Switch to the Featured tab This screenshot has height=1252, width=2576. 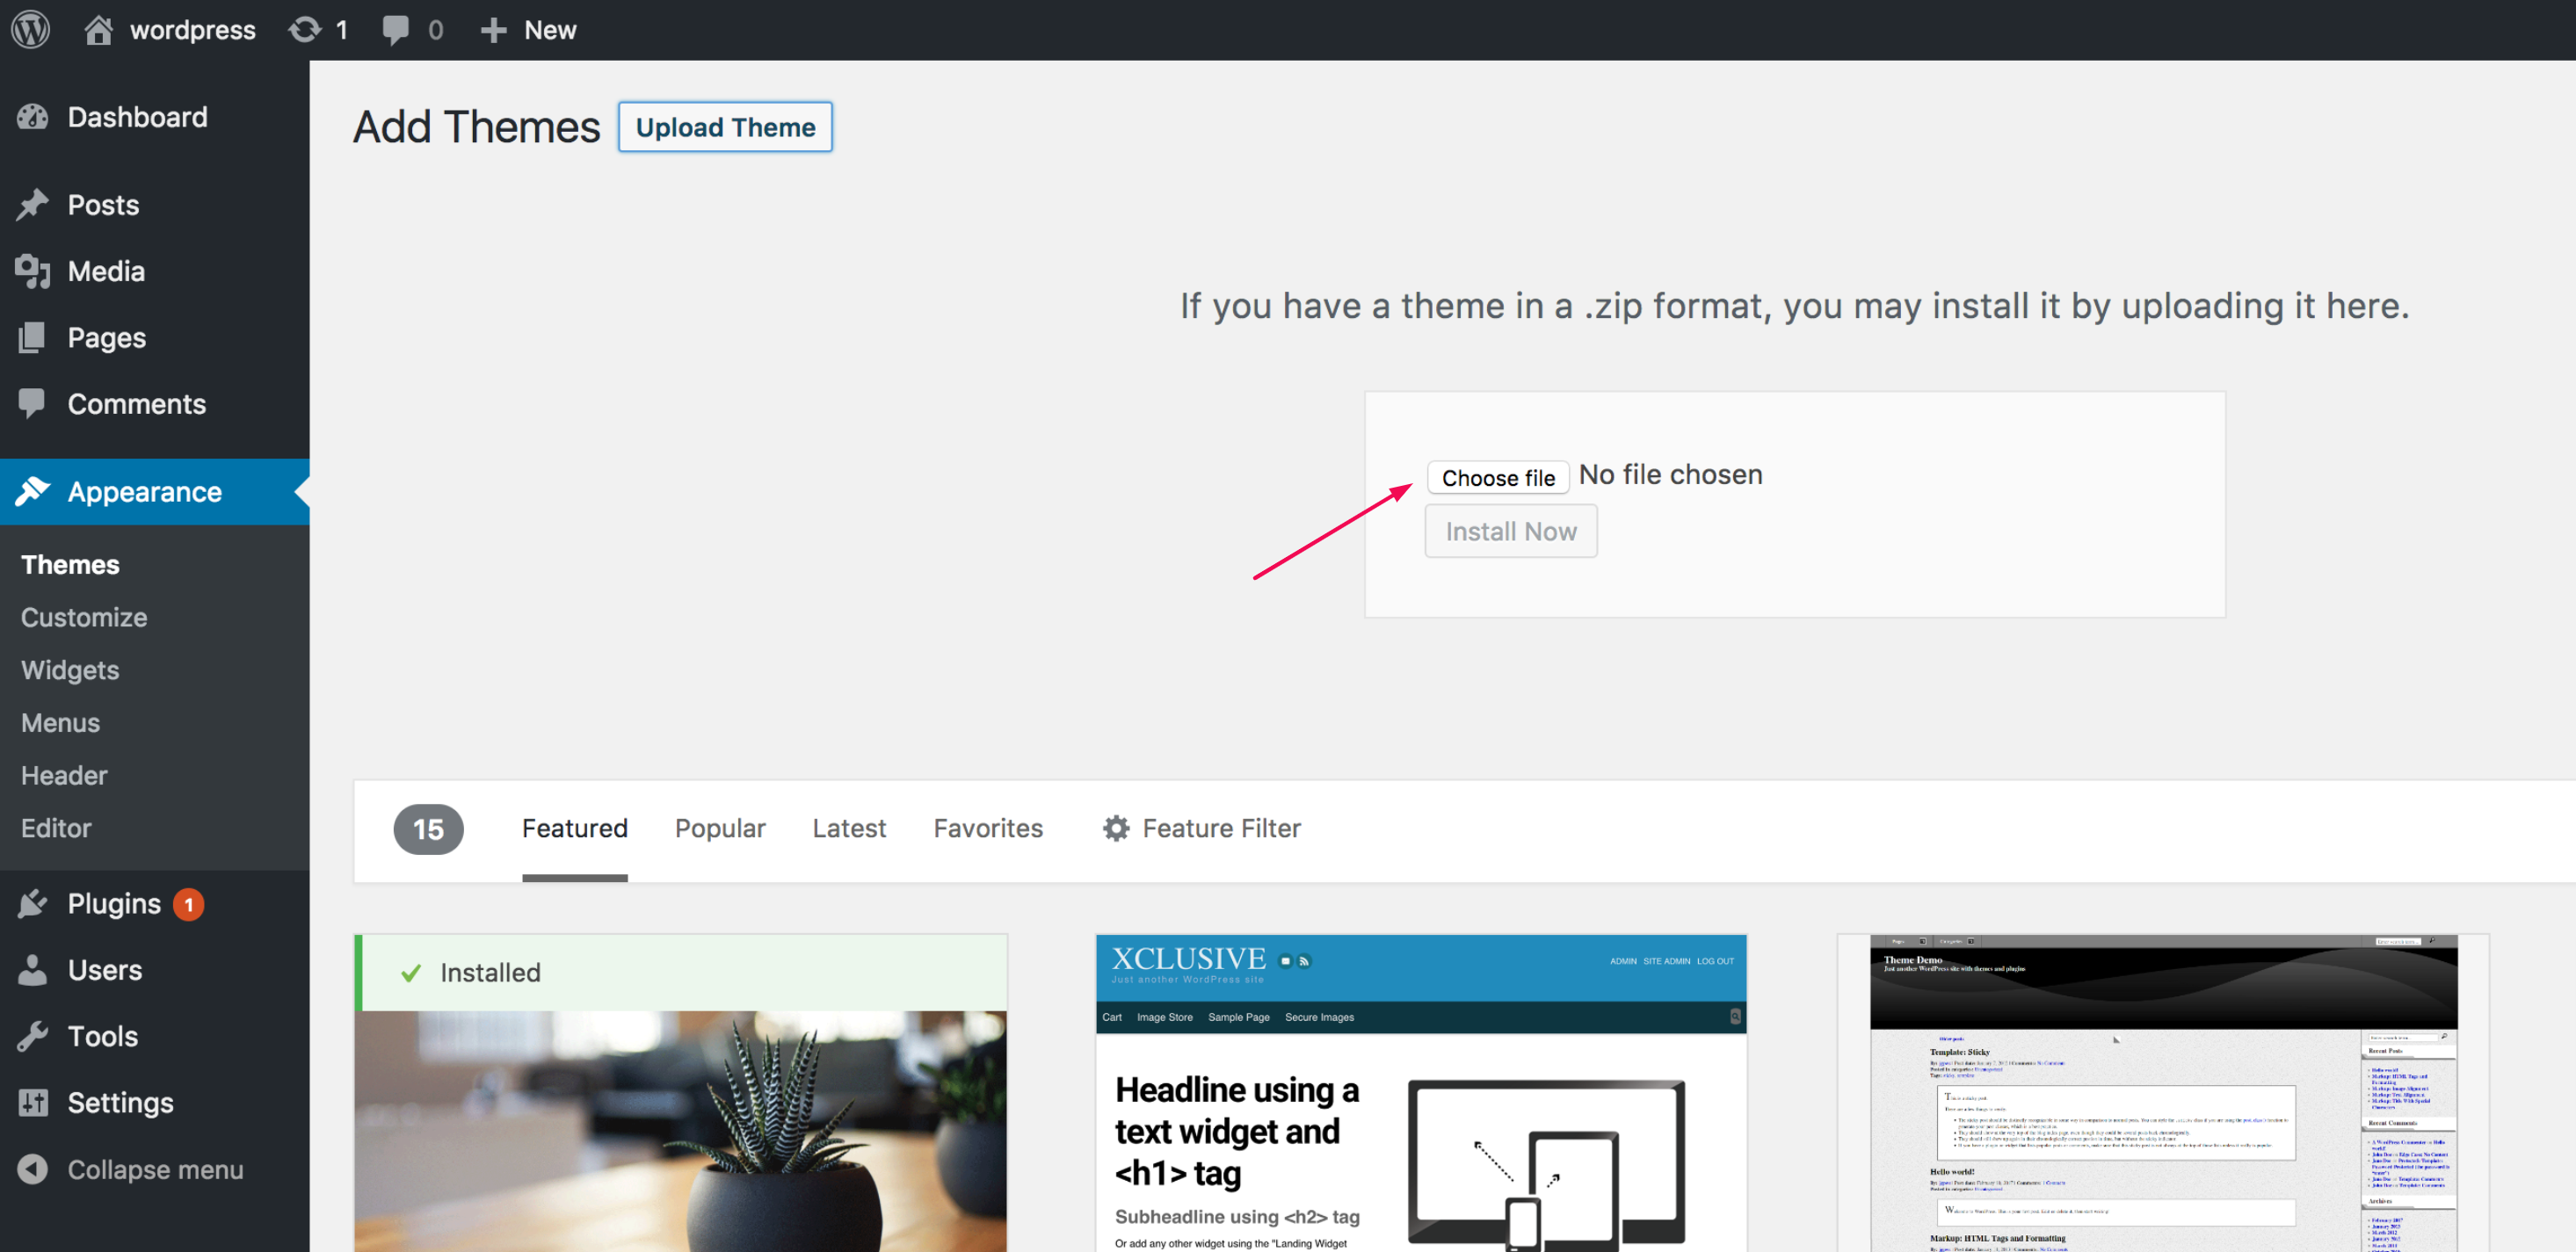[x=575, y=828]
